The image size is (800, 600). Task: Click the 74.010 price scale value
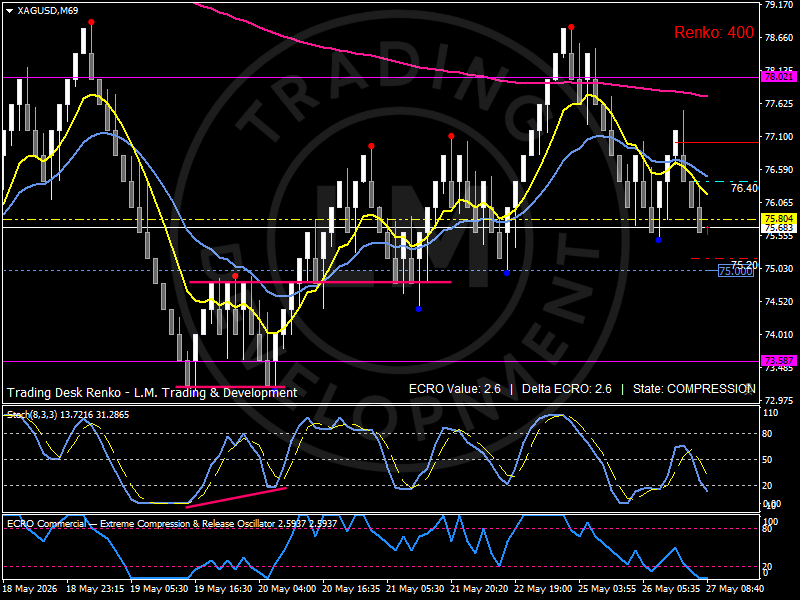[779, 334]
